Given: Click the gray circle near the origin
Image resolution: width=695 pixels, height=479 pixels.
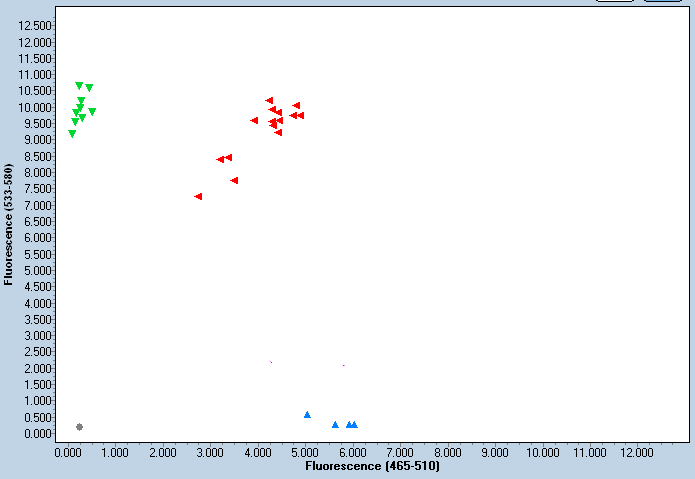Looking at the screenshot, I should (x=79, y=427).
